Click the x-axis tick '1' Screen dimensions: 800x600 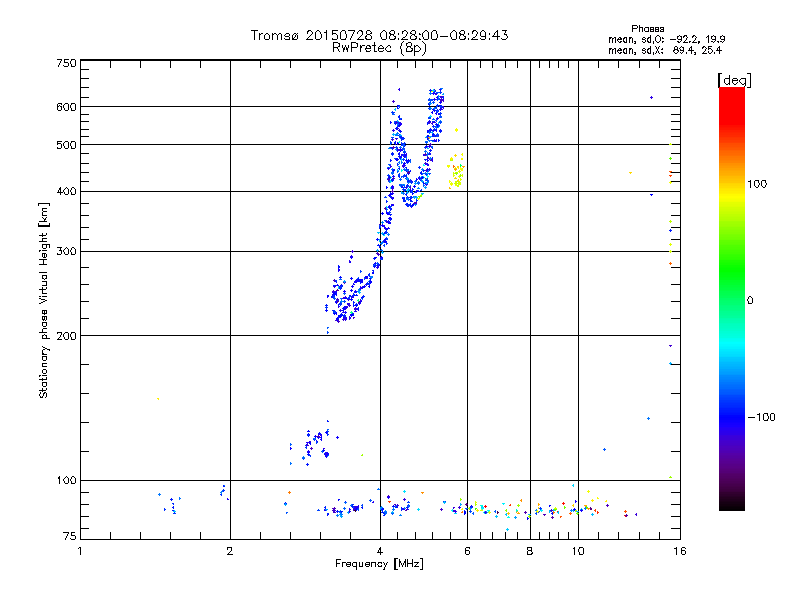coord(80,551)
